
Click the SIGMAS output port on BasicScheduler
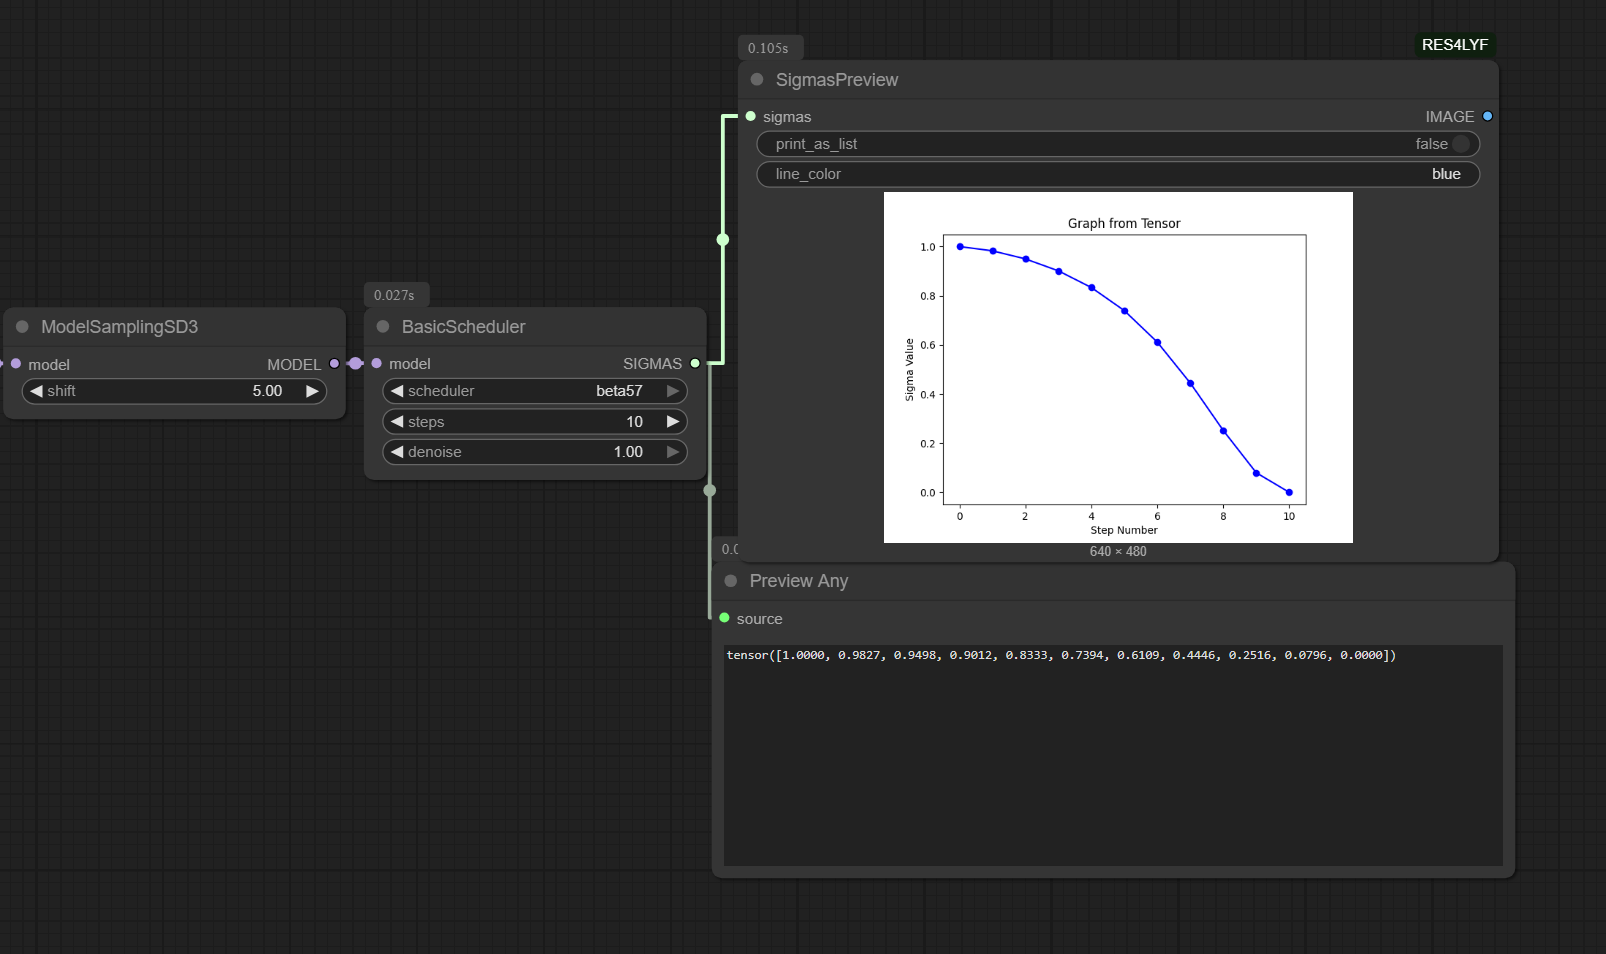click(695, 364)
